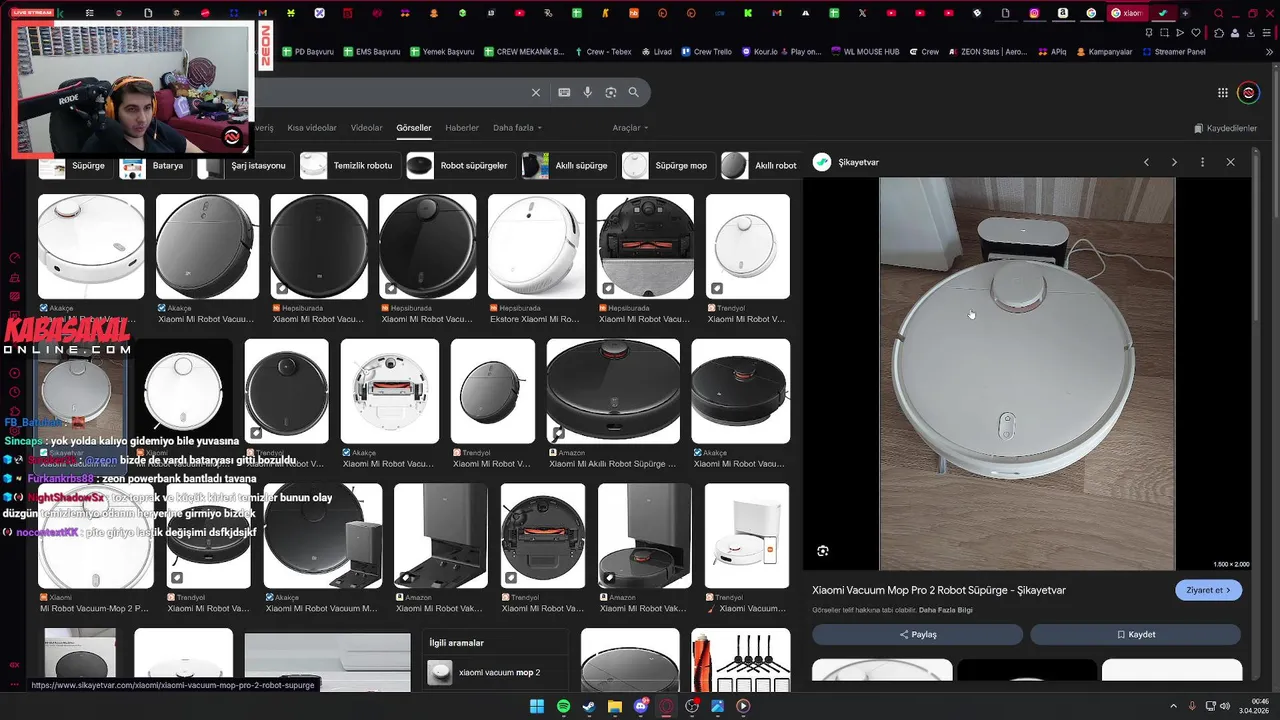Open the Şikayetvar source link in preview header
The width and height of the screenshot is (1280, 720).
(847, 162)
